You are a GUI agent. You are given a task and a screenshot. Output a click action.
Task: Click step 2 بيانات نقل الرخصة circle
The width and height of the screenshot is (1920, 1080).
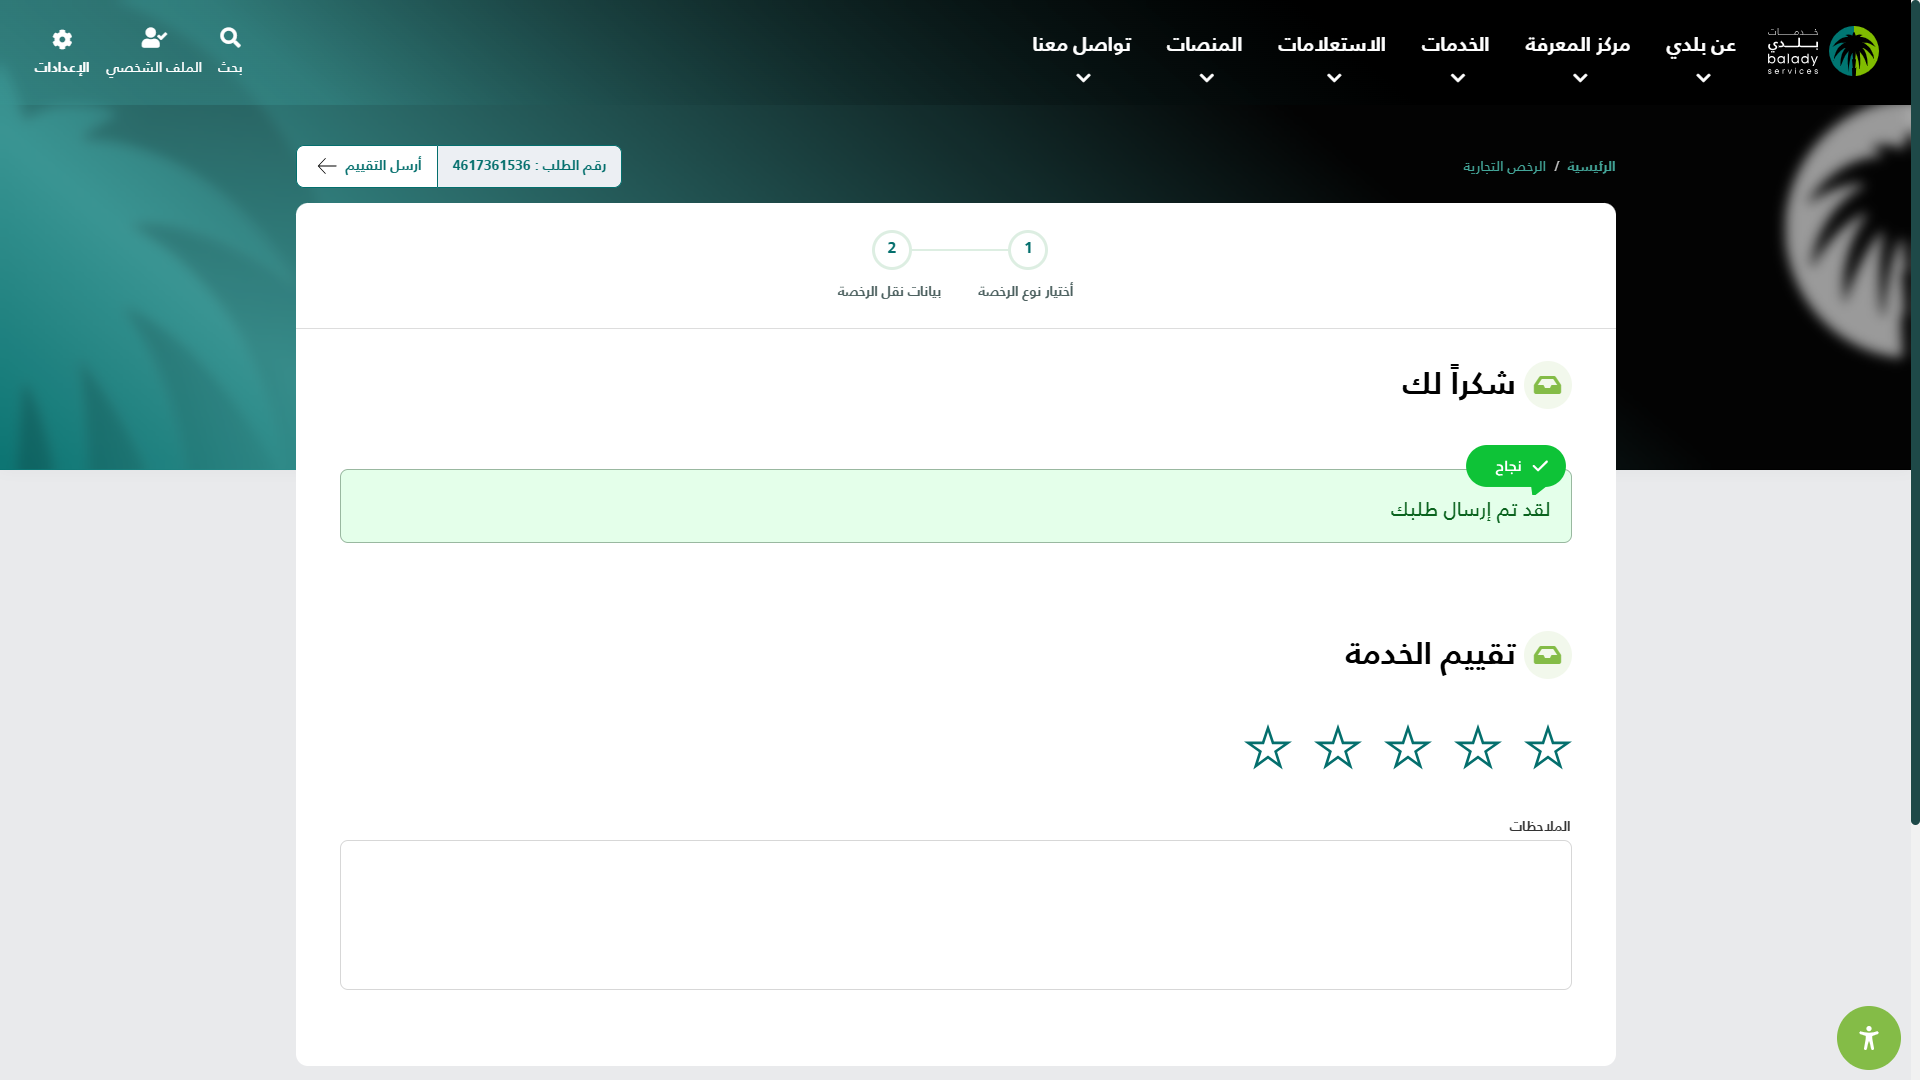coord(891,250)
